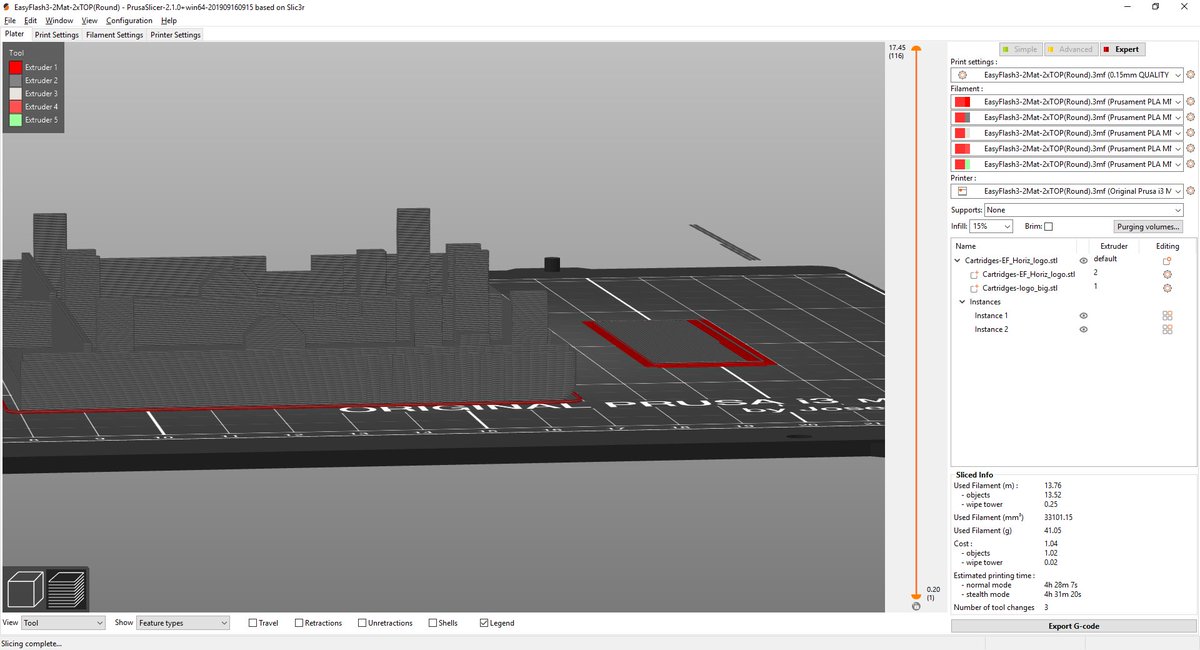Tick the Brim checkbox
This screenshot has height=650, width=1200.
(1048, 227)
